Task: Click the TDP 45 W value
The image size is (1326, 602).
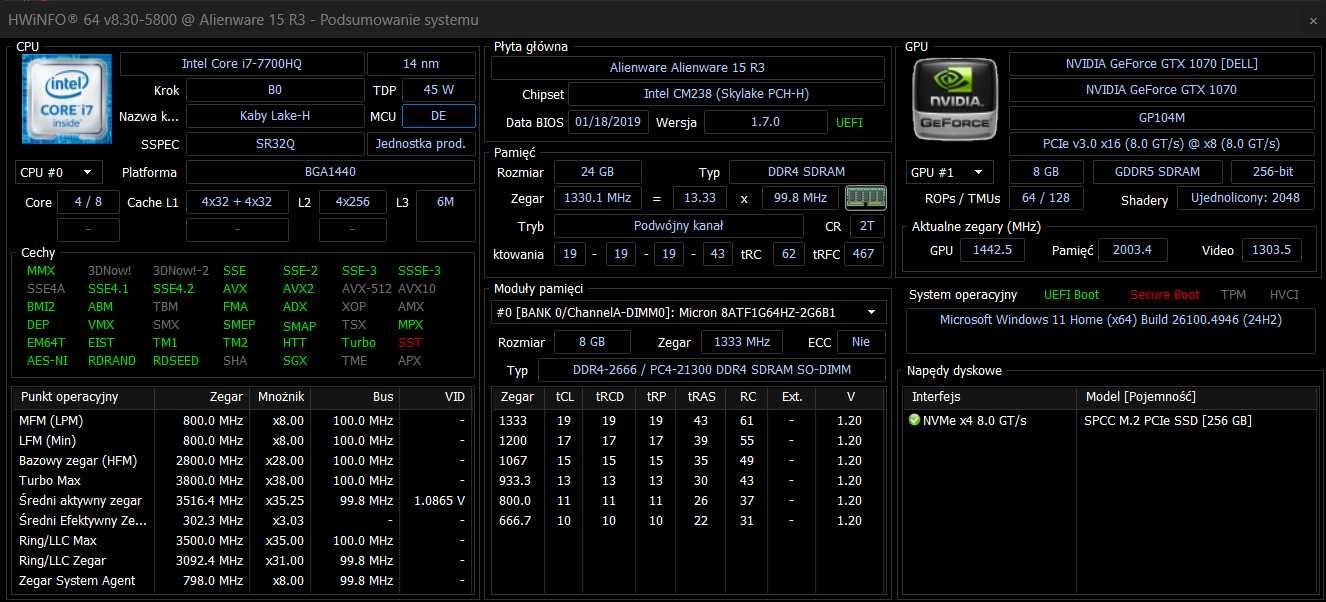Action: (x=438, y=90)
